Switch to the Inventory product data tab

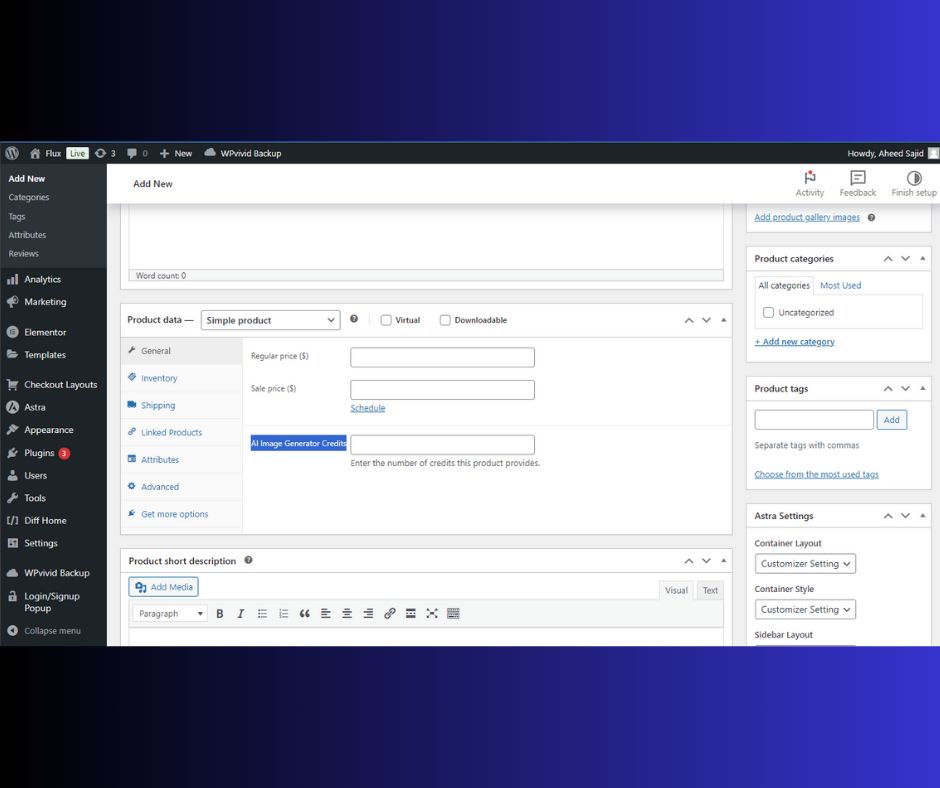pos(159,378)
